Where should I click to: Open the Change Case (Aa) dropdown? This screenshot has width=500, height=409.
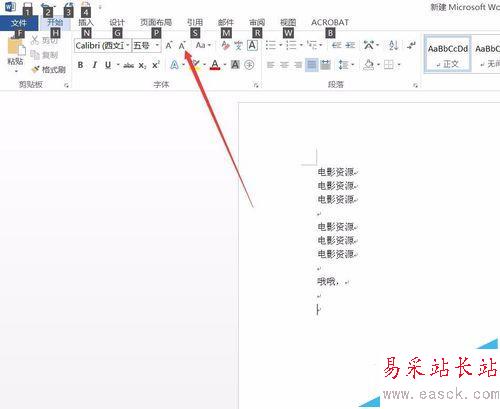203,45
